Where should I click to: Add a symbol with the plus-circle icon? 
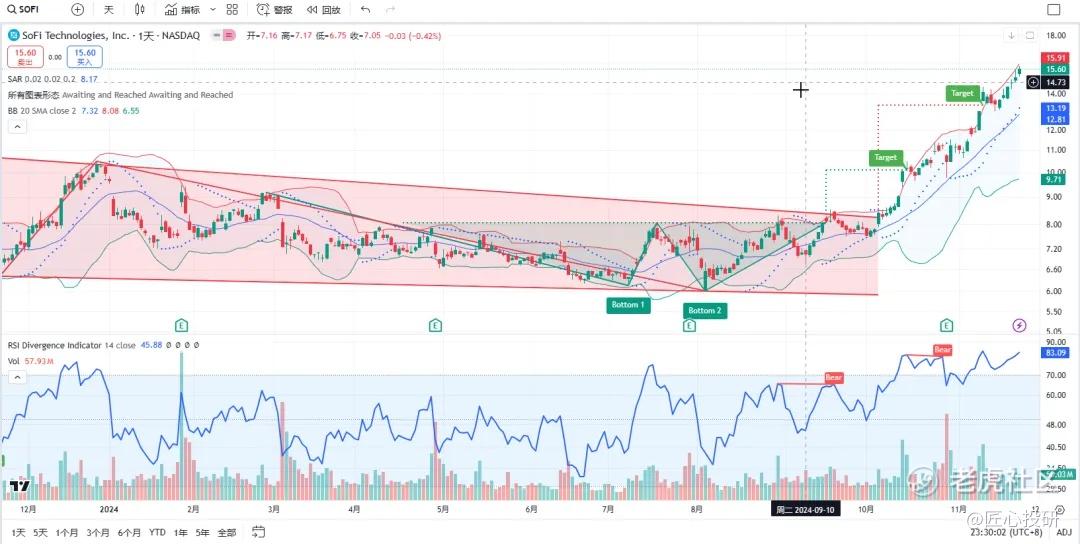click(77, 10)
